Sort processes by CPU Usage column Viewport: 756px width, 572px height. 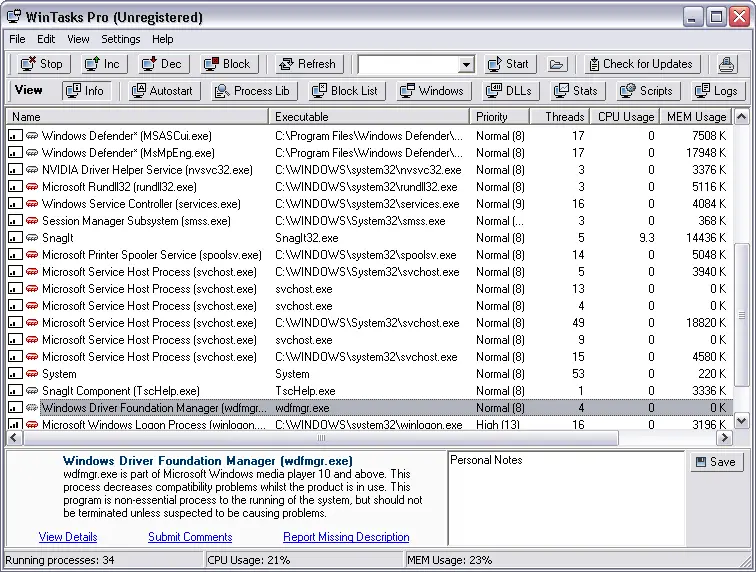tap(625, 117)
